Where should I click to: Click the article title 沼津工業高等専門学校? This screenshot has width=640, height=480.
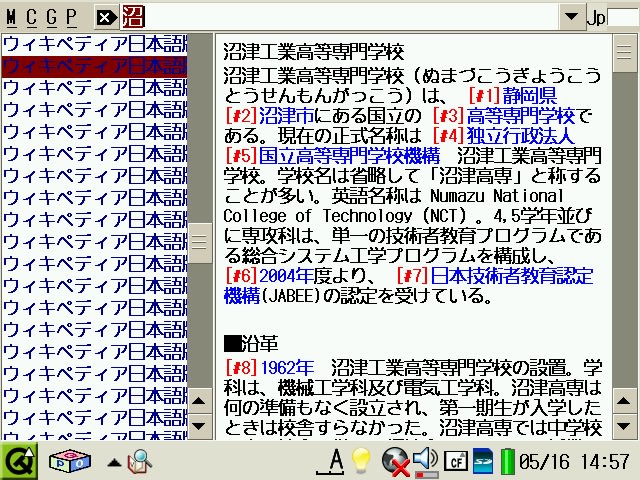tap(313, 52)
